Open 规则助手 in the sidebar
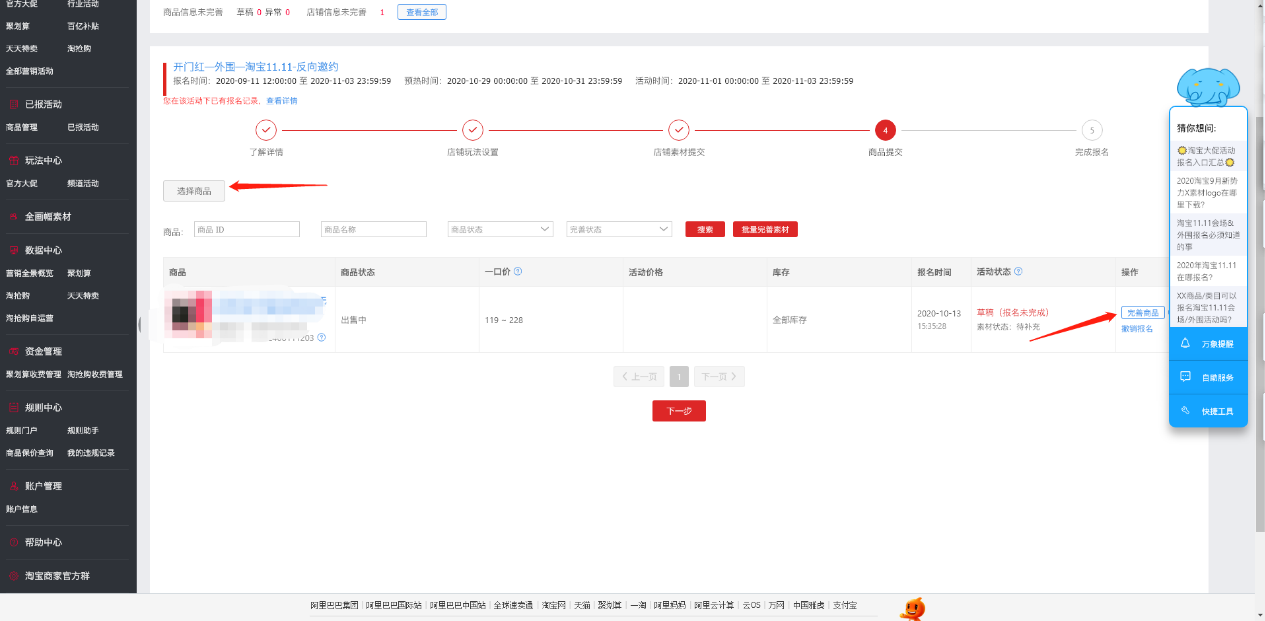The width and height of the screenshot is (1265, 621). pyautogui.click(x=83, y=430)
